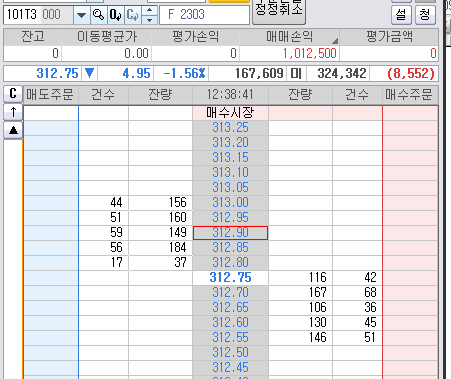The width and height of the screenshot is (451, 379).
Task: Select price 313.15 in the ladder
Action: click(230, 158)
